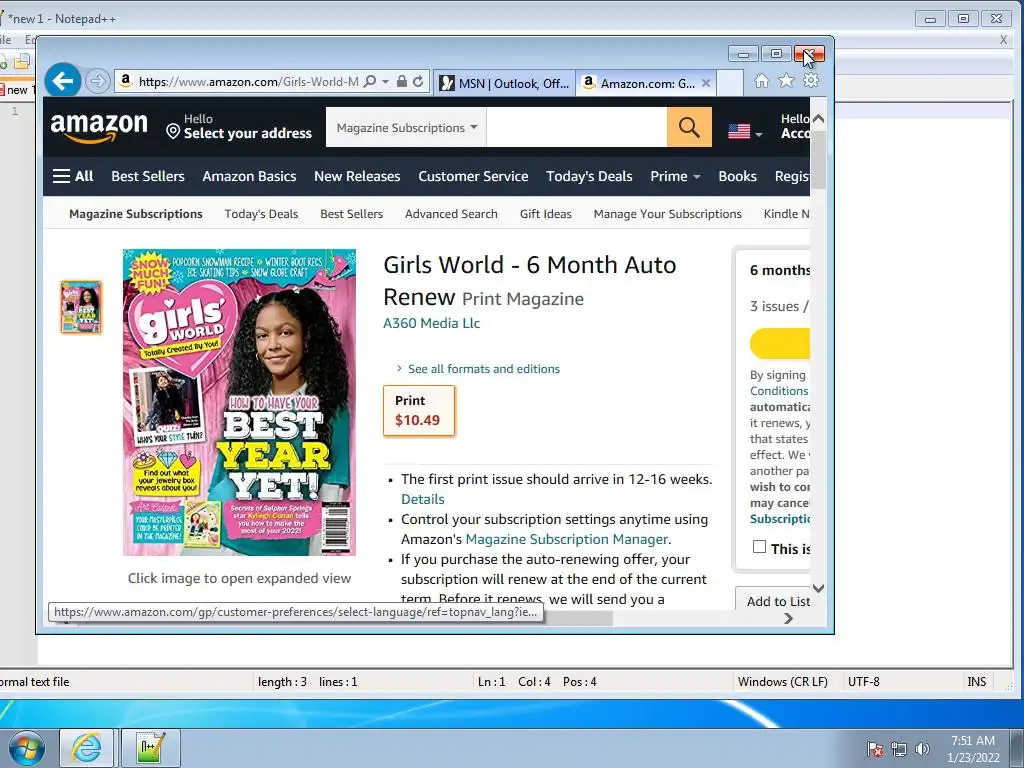Click the browser Home icon
This screenshot has height=768, width=1024.
(x=761, y=81)
